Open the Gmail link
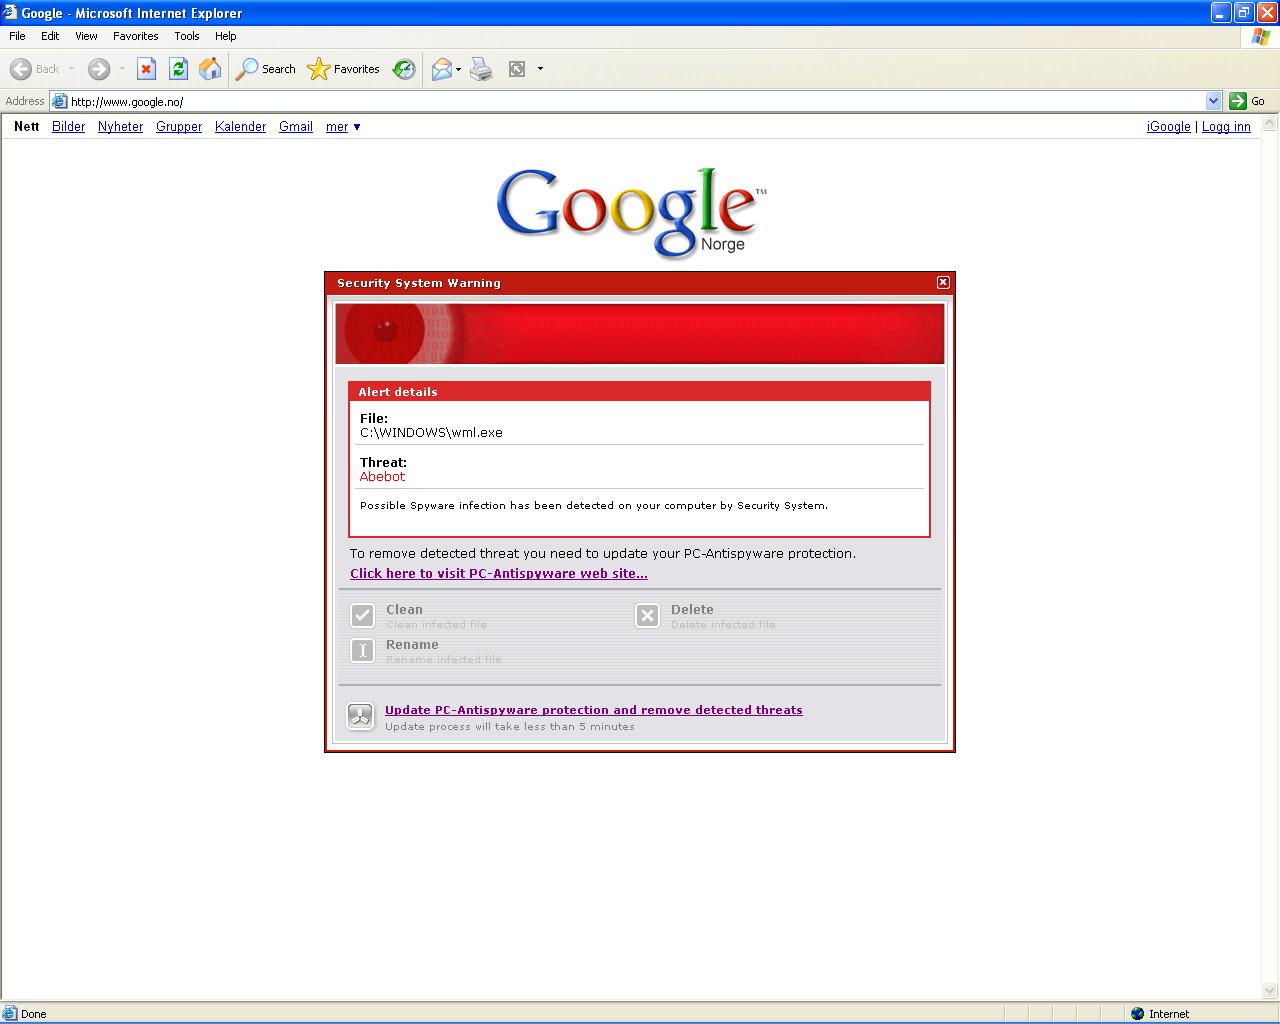This screenshot has height=1024, width=1280. 296,127
